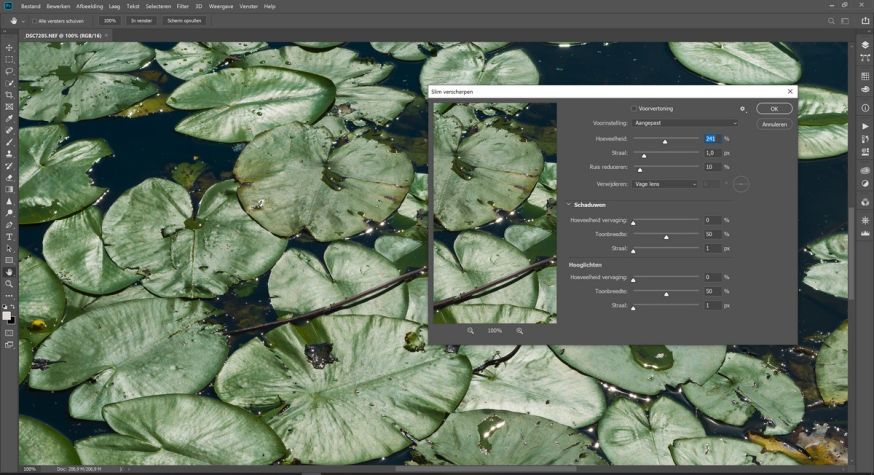Select the Crop tool in the toolbar
The width and height of the screenshot is (874, 475).
pyautogui.click(x=9, y=94)
